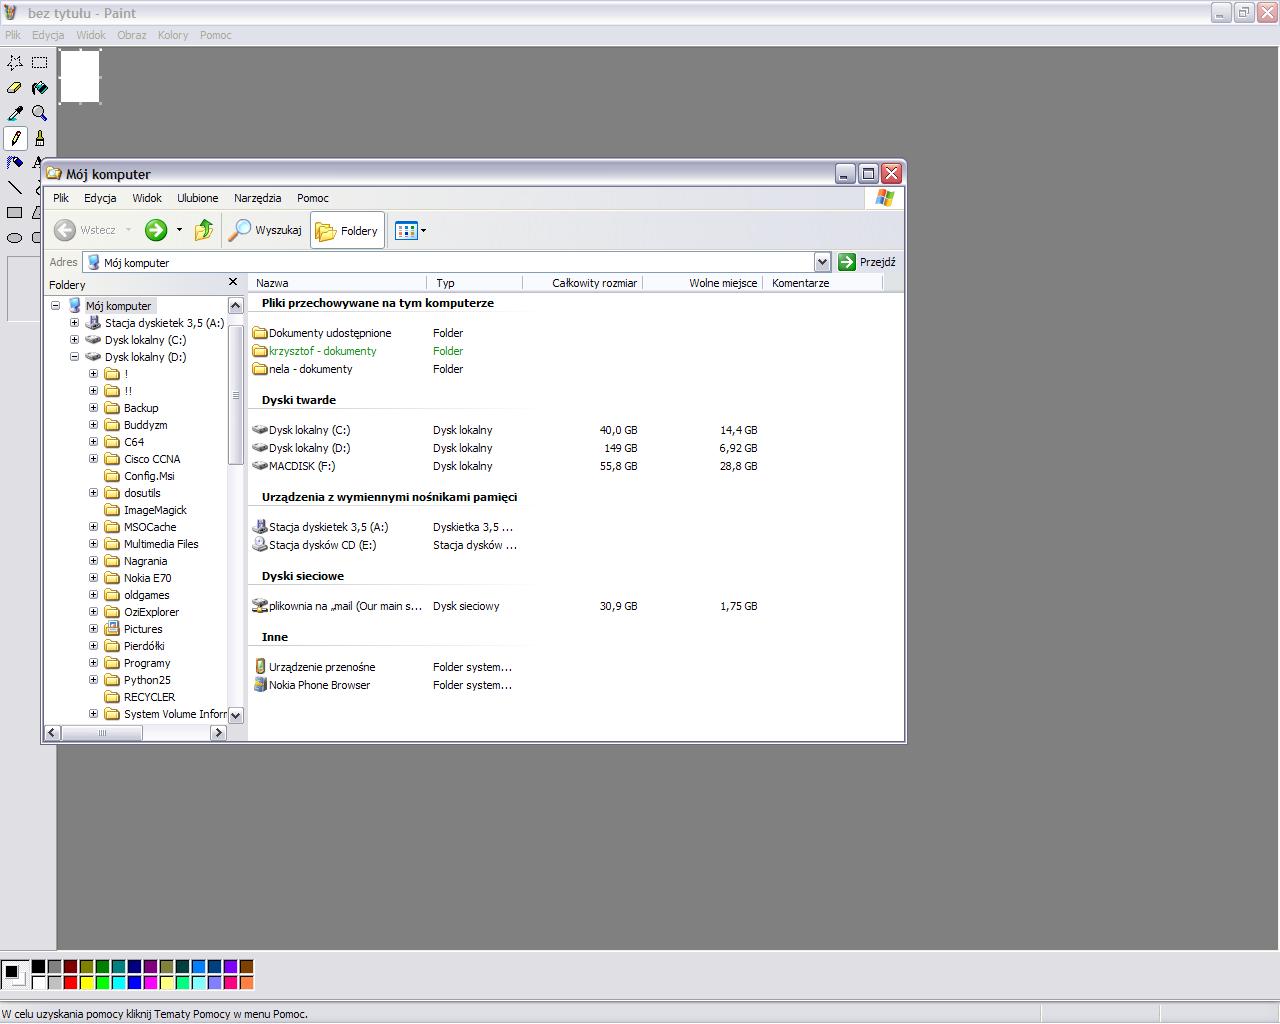Select the Brush tool in toolbox

pos(39,138)
